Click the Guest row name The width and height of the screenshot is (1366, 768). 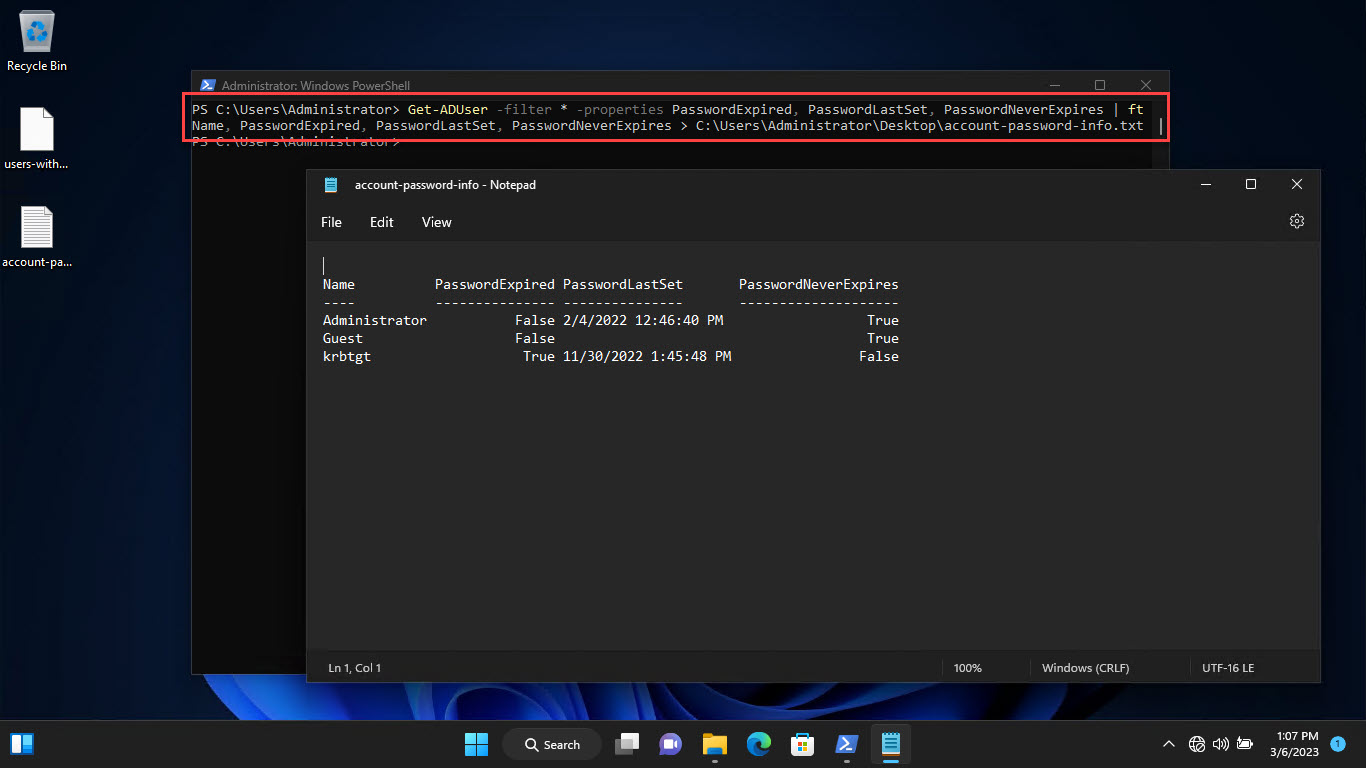(x=343, y=339)
